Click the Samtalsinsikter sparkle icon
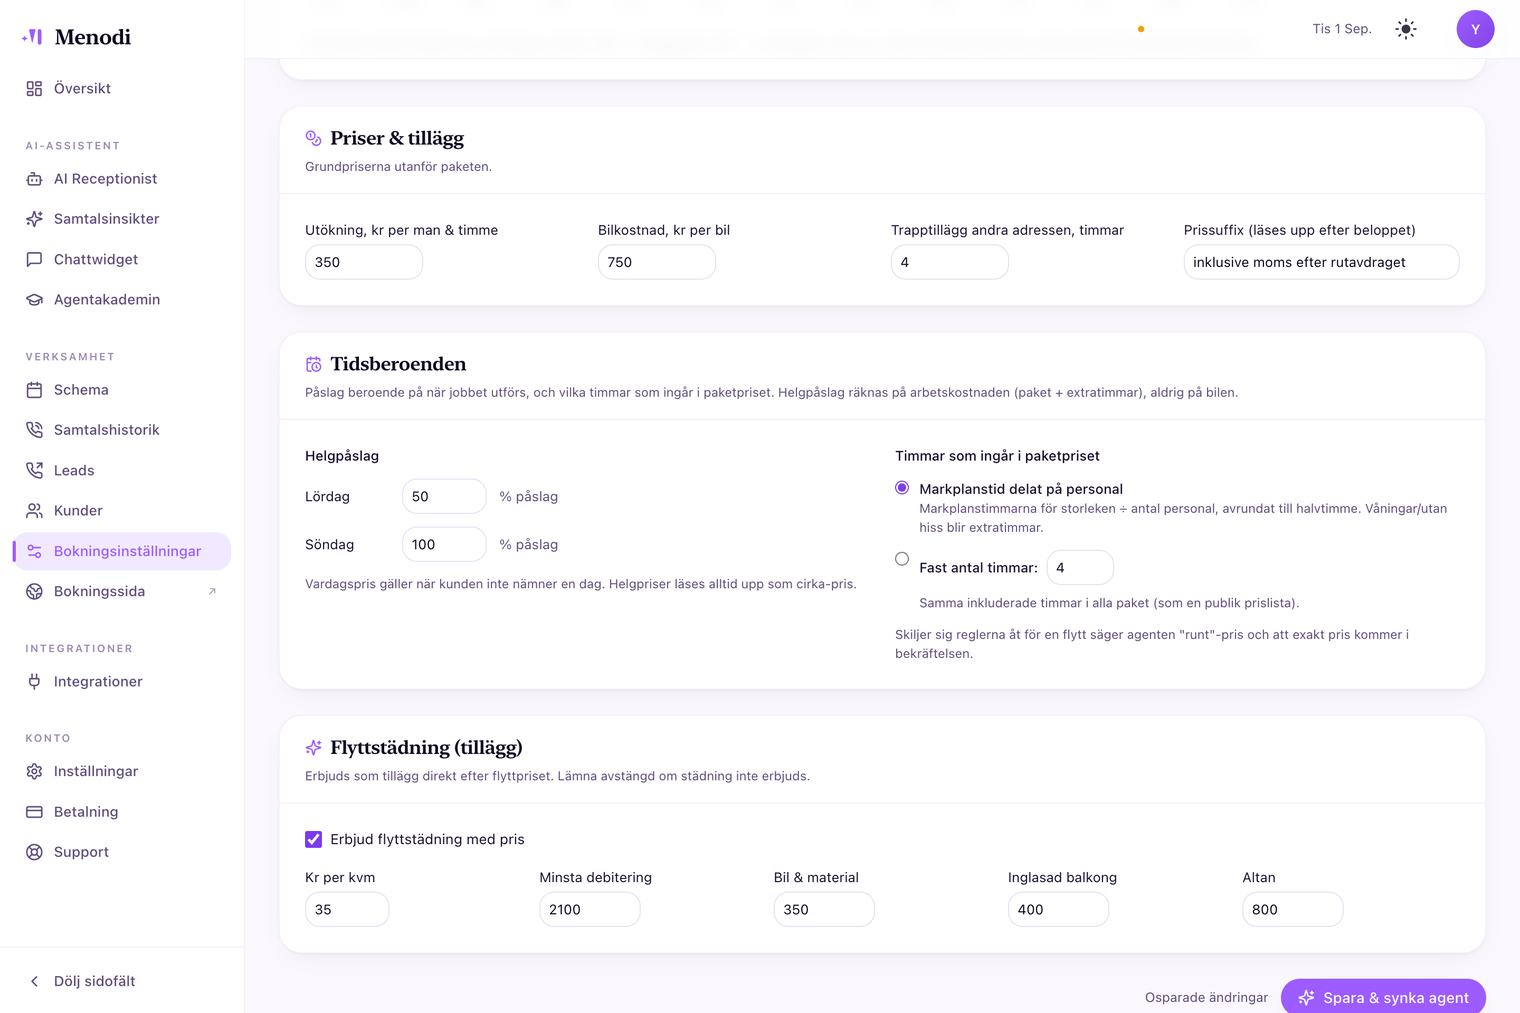This screenshot has height=1013, width=1520. [34, 219]
